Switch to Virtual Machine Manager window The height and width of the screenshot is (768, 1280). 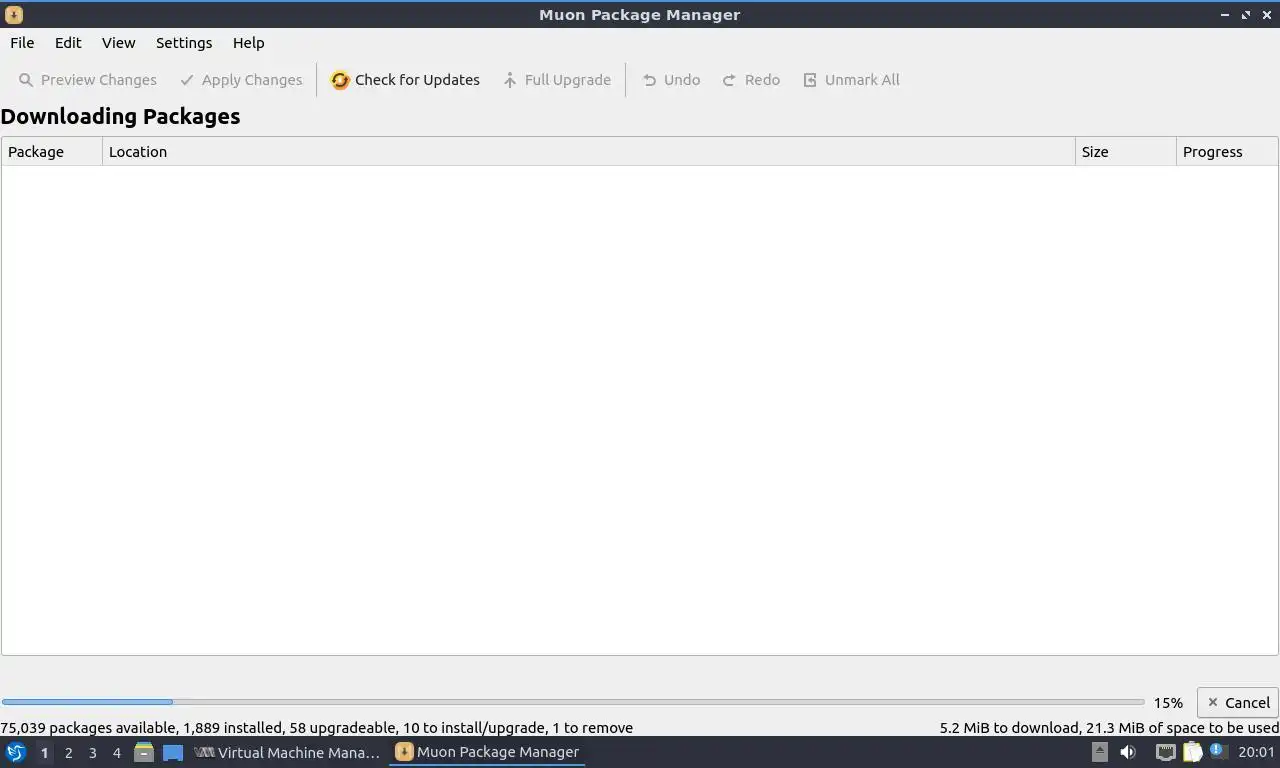click(288, 752)
